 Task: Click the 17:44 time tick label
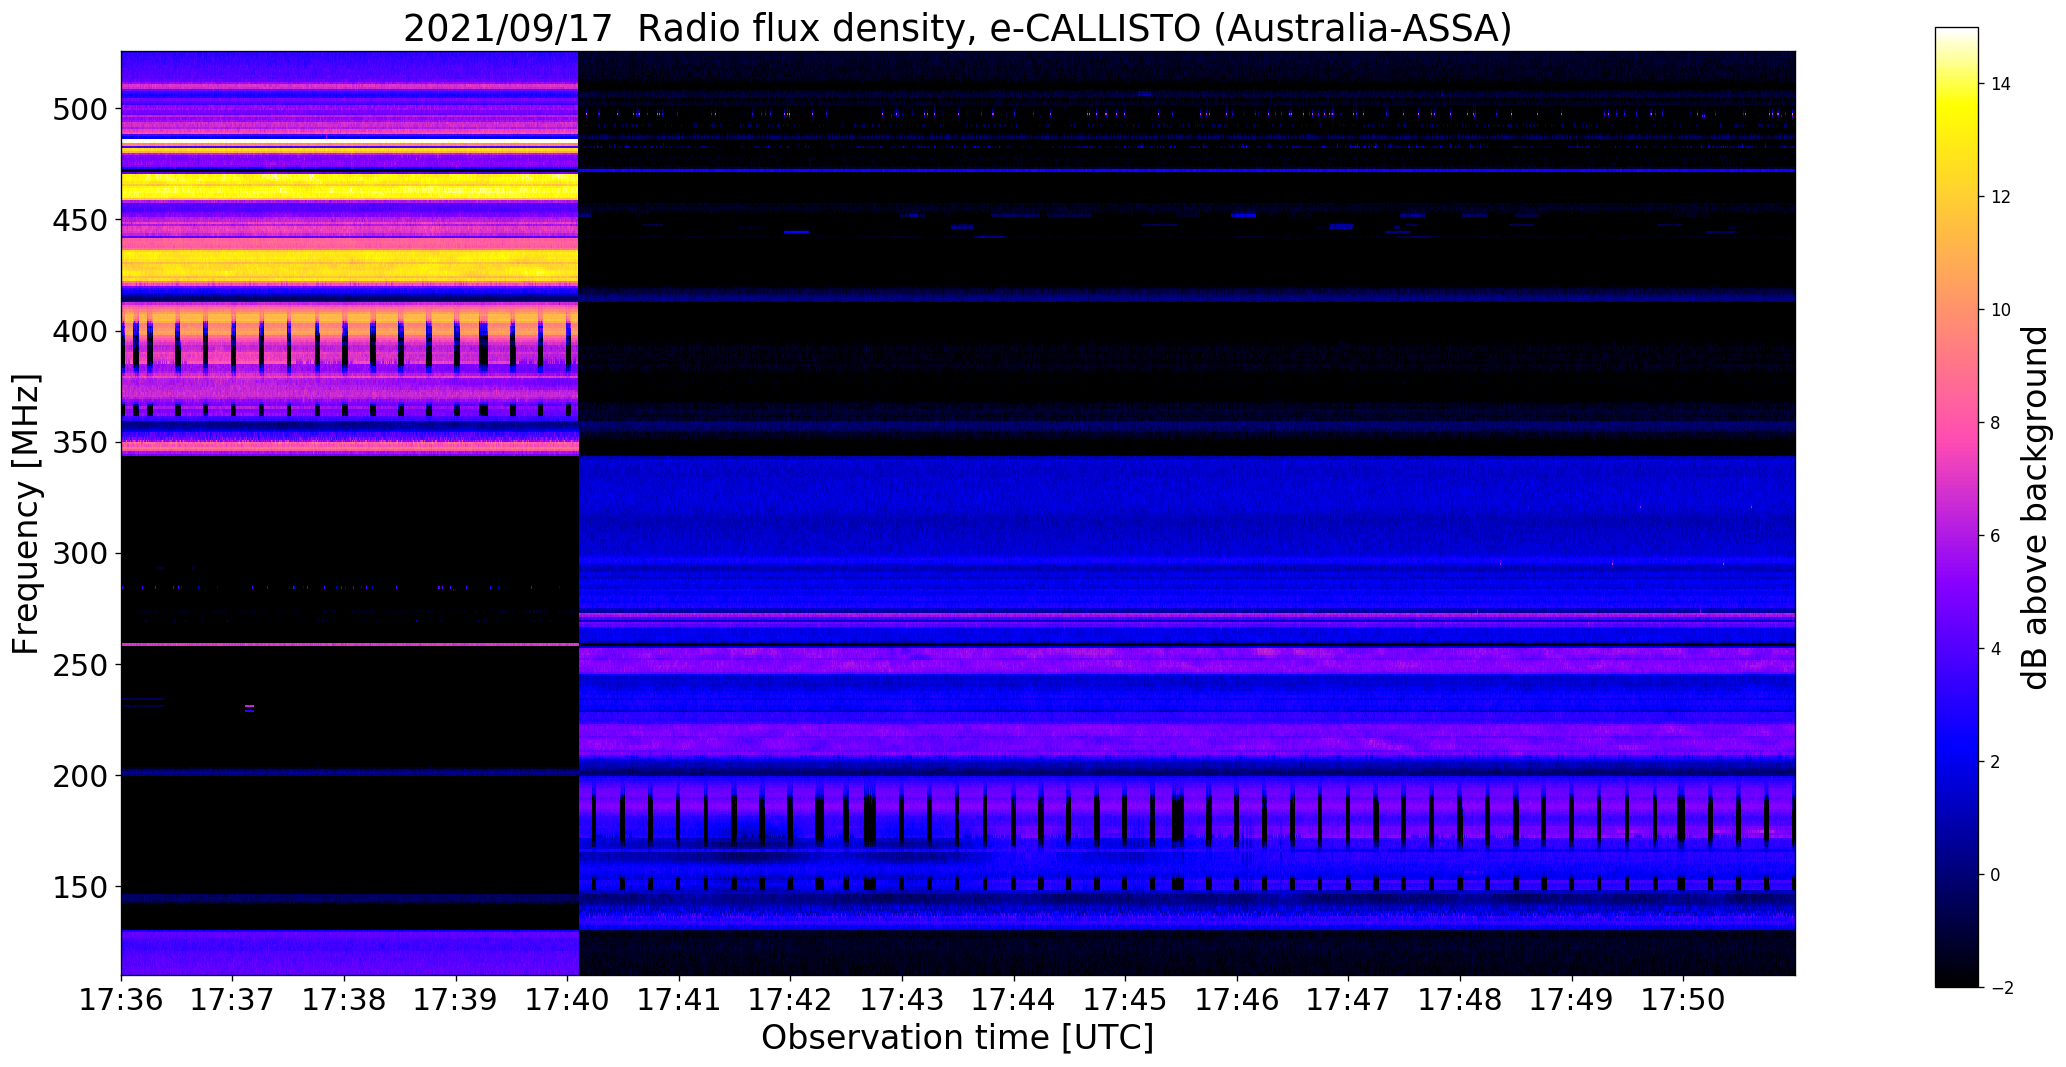click(x=1014, y=1000)
